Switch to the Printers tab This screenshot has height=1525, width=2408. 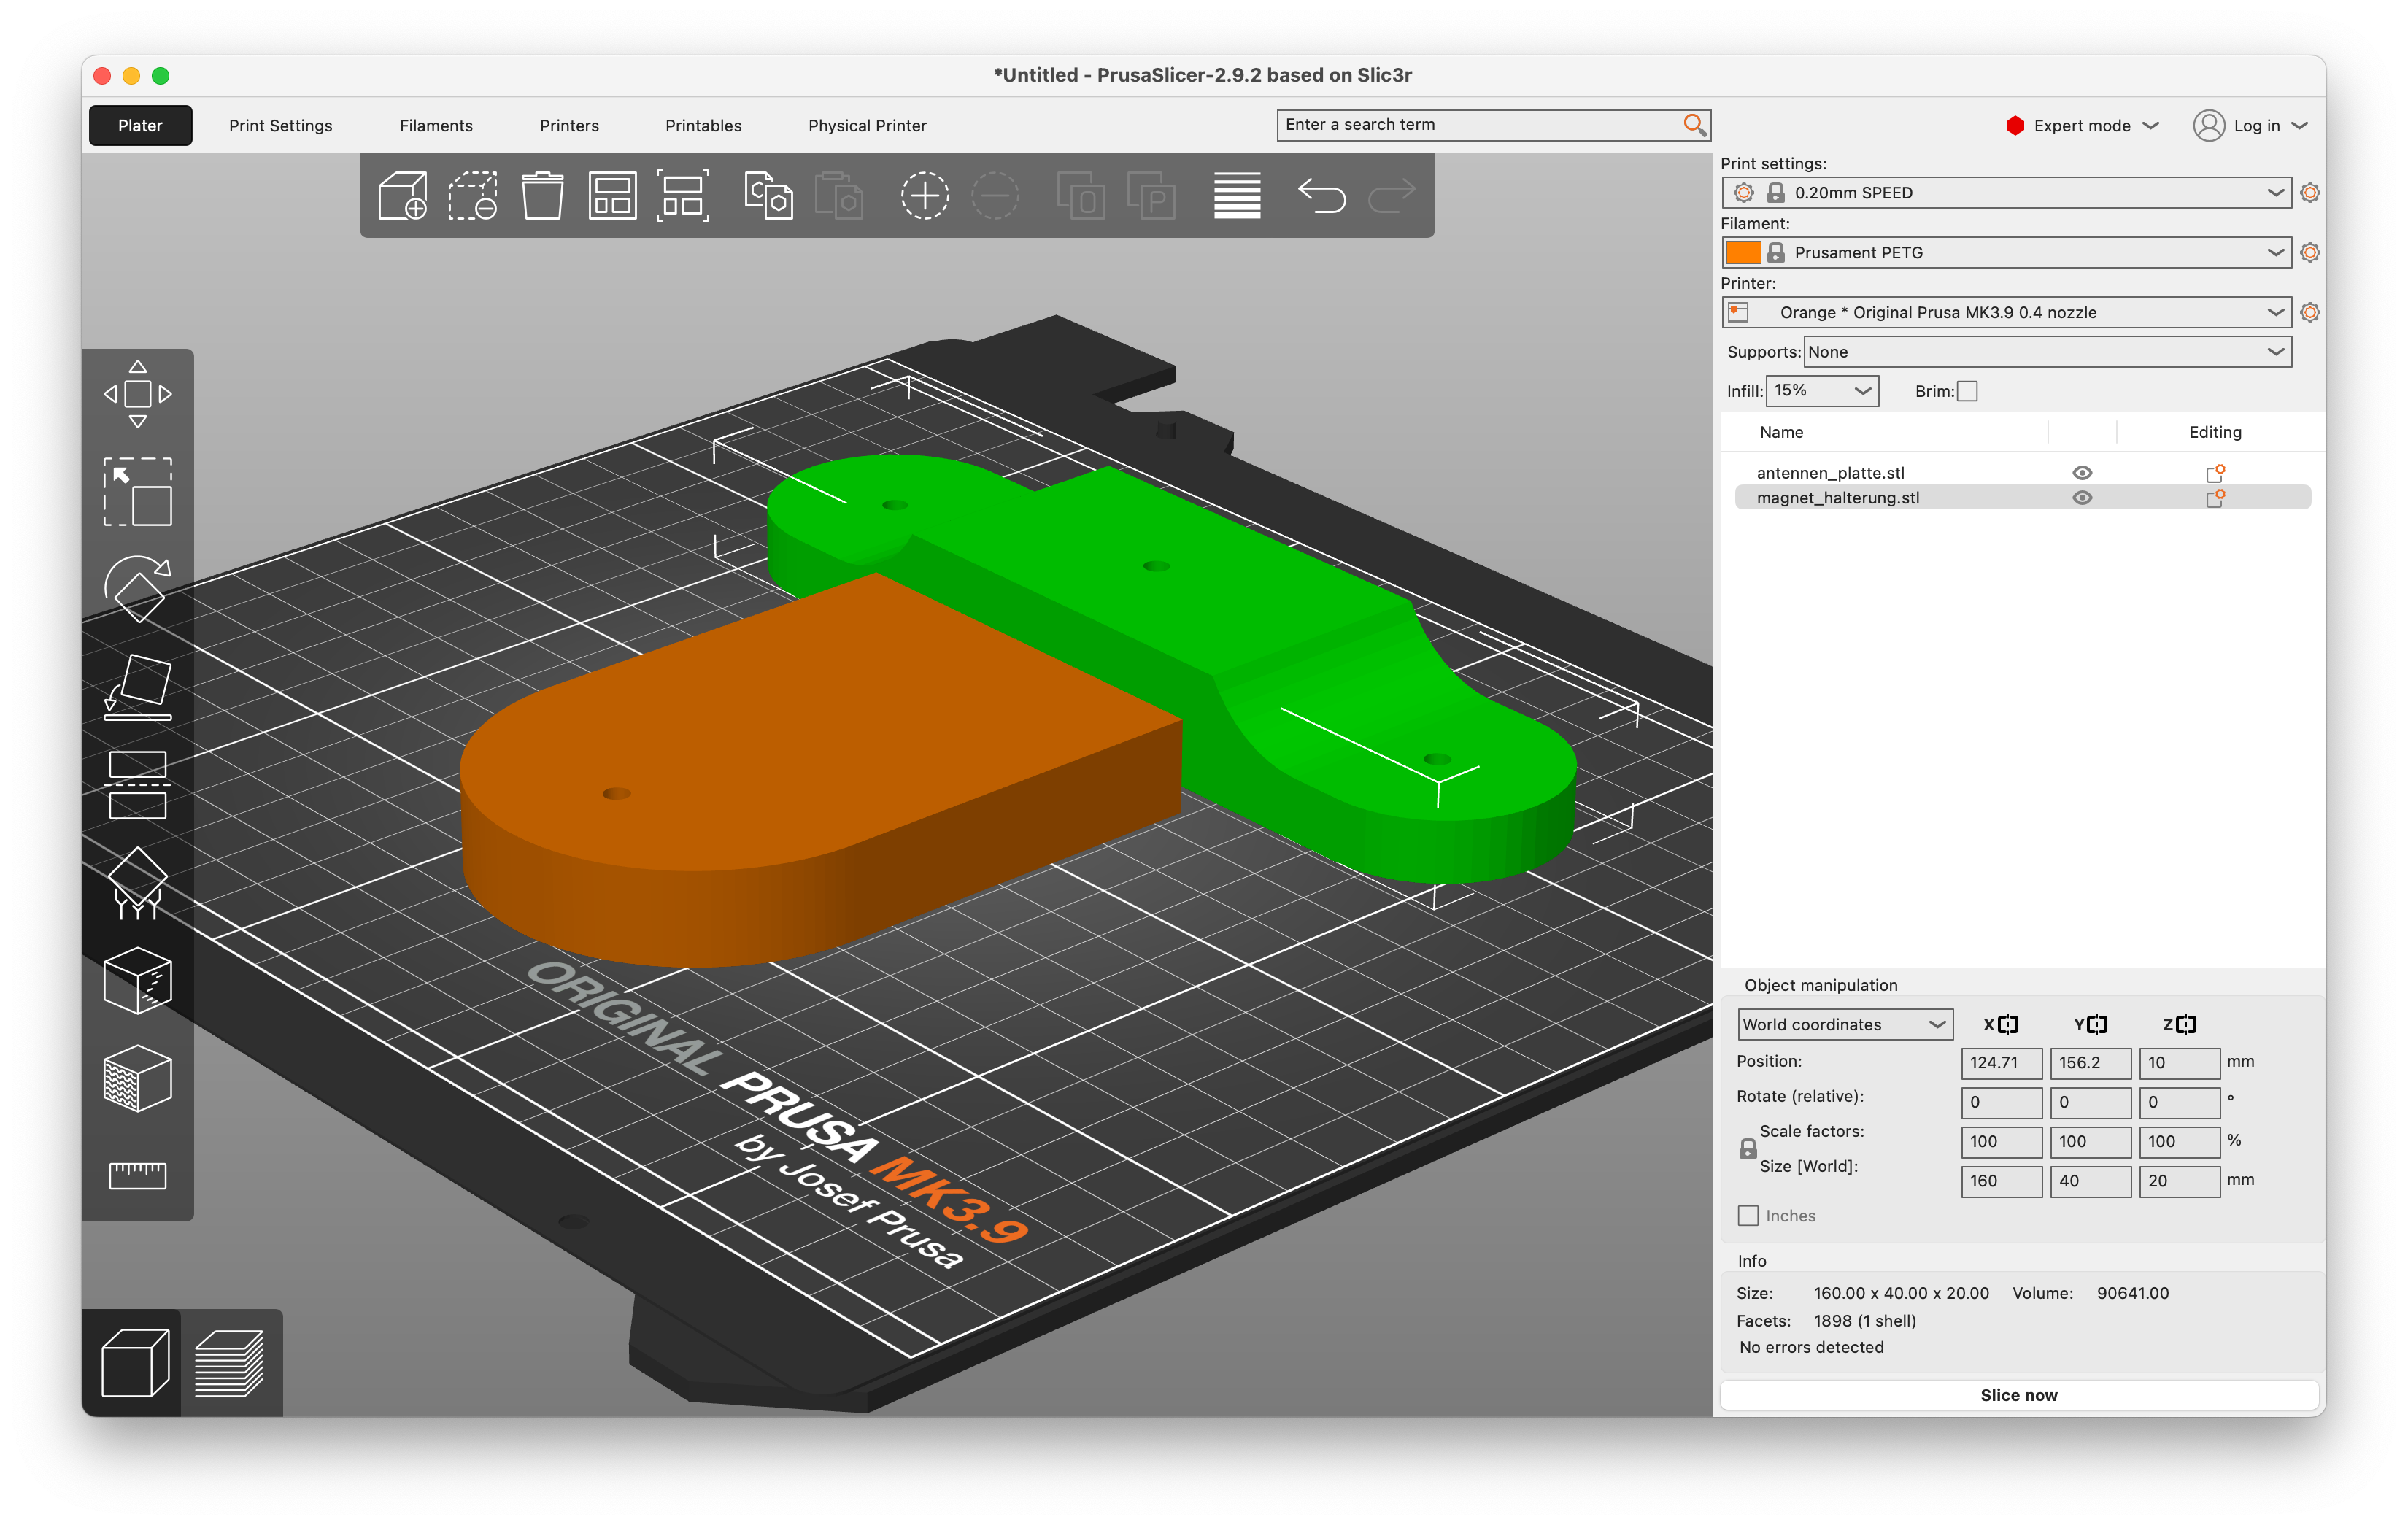(x=569, y=125)
